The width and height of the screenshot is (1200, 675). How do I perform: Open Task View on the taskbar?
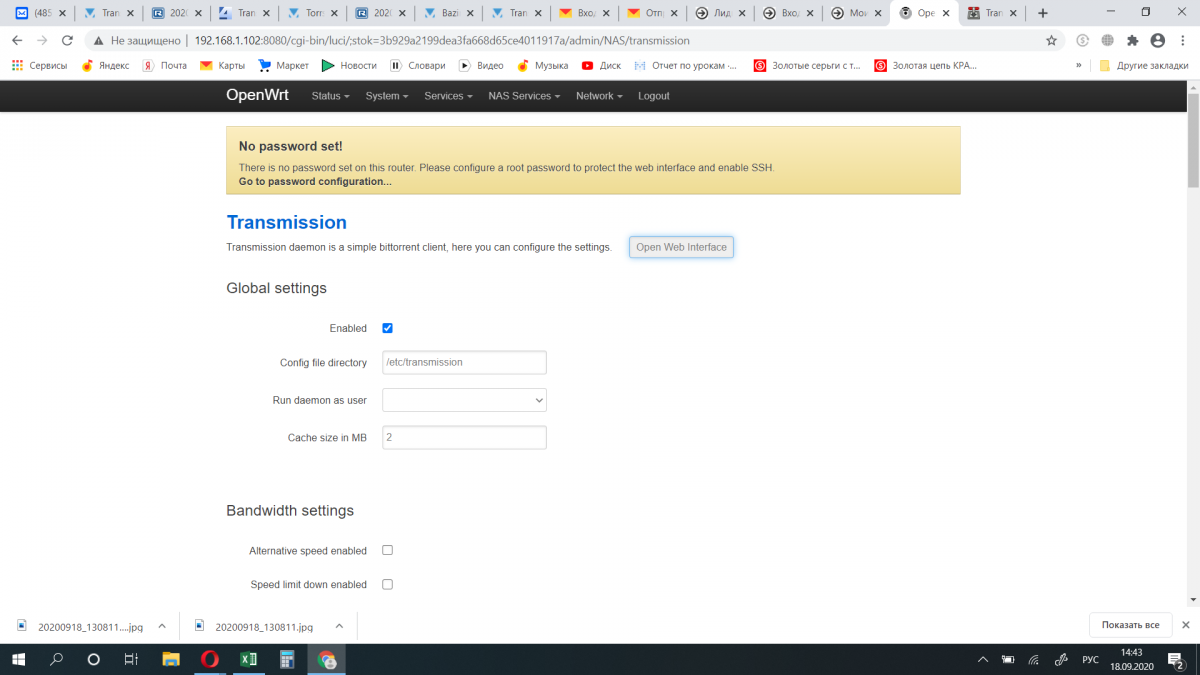click(131, 659)
